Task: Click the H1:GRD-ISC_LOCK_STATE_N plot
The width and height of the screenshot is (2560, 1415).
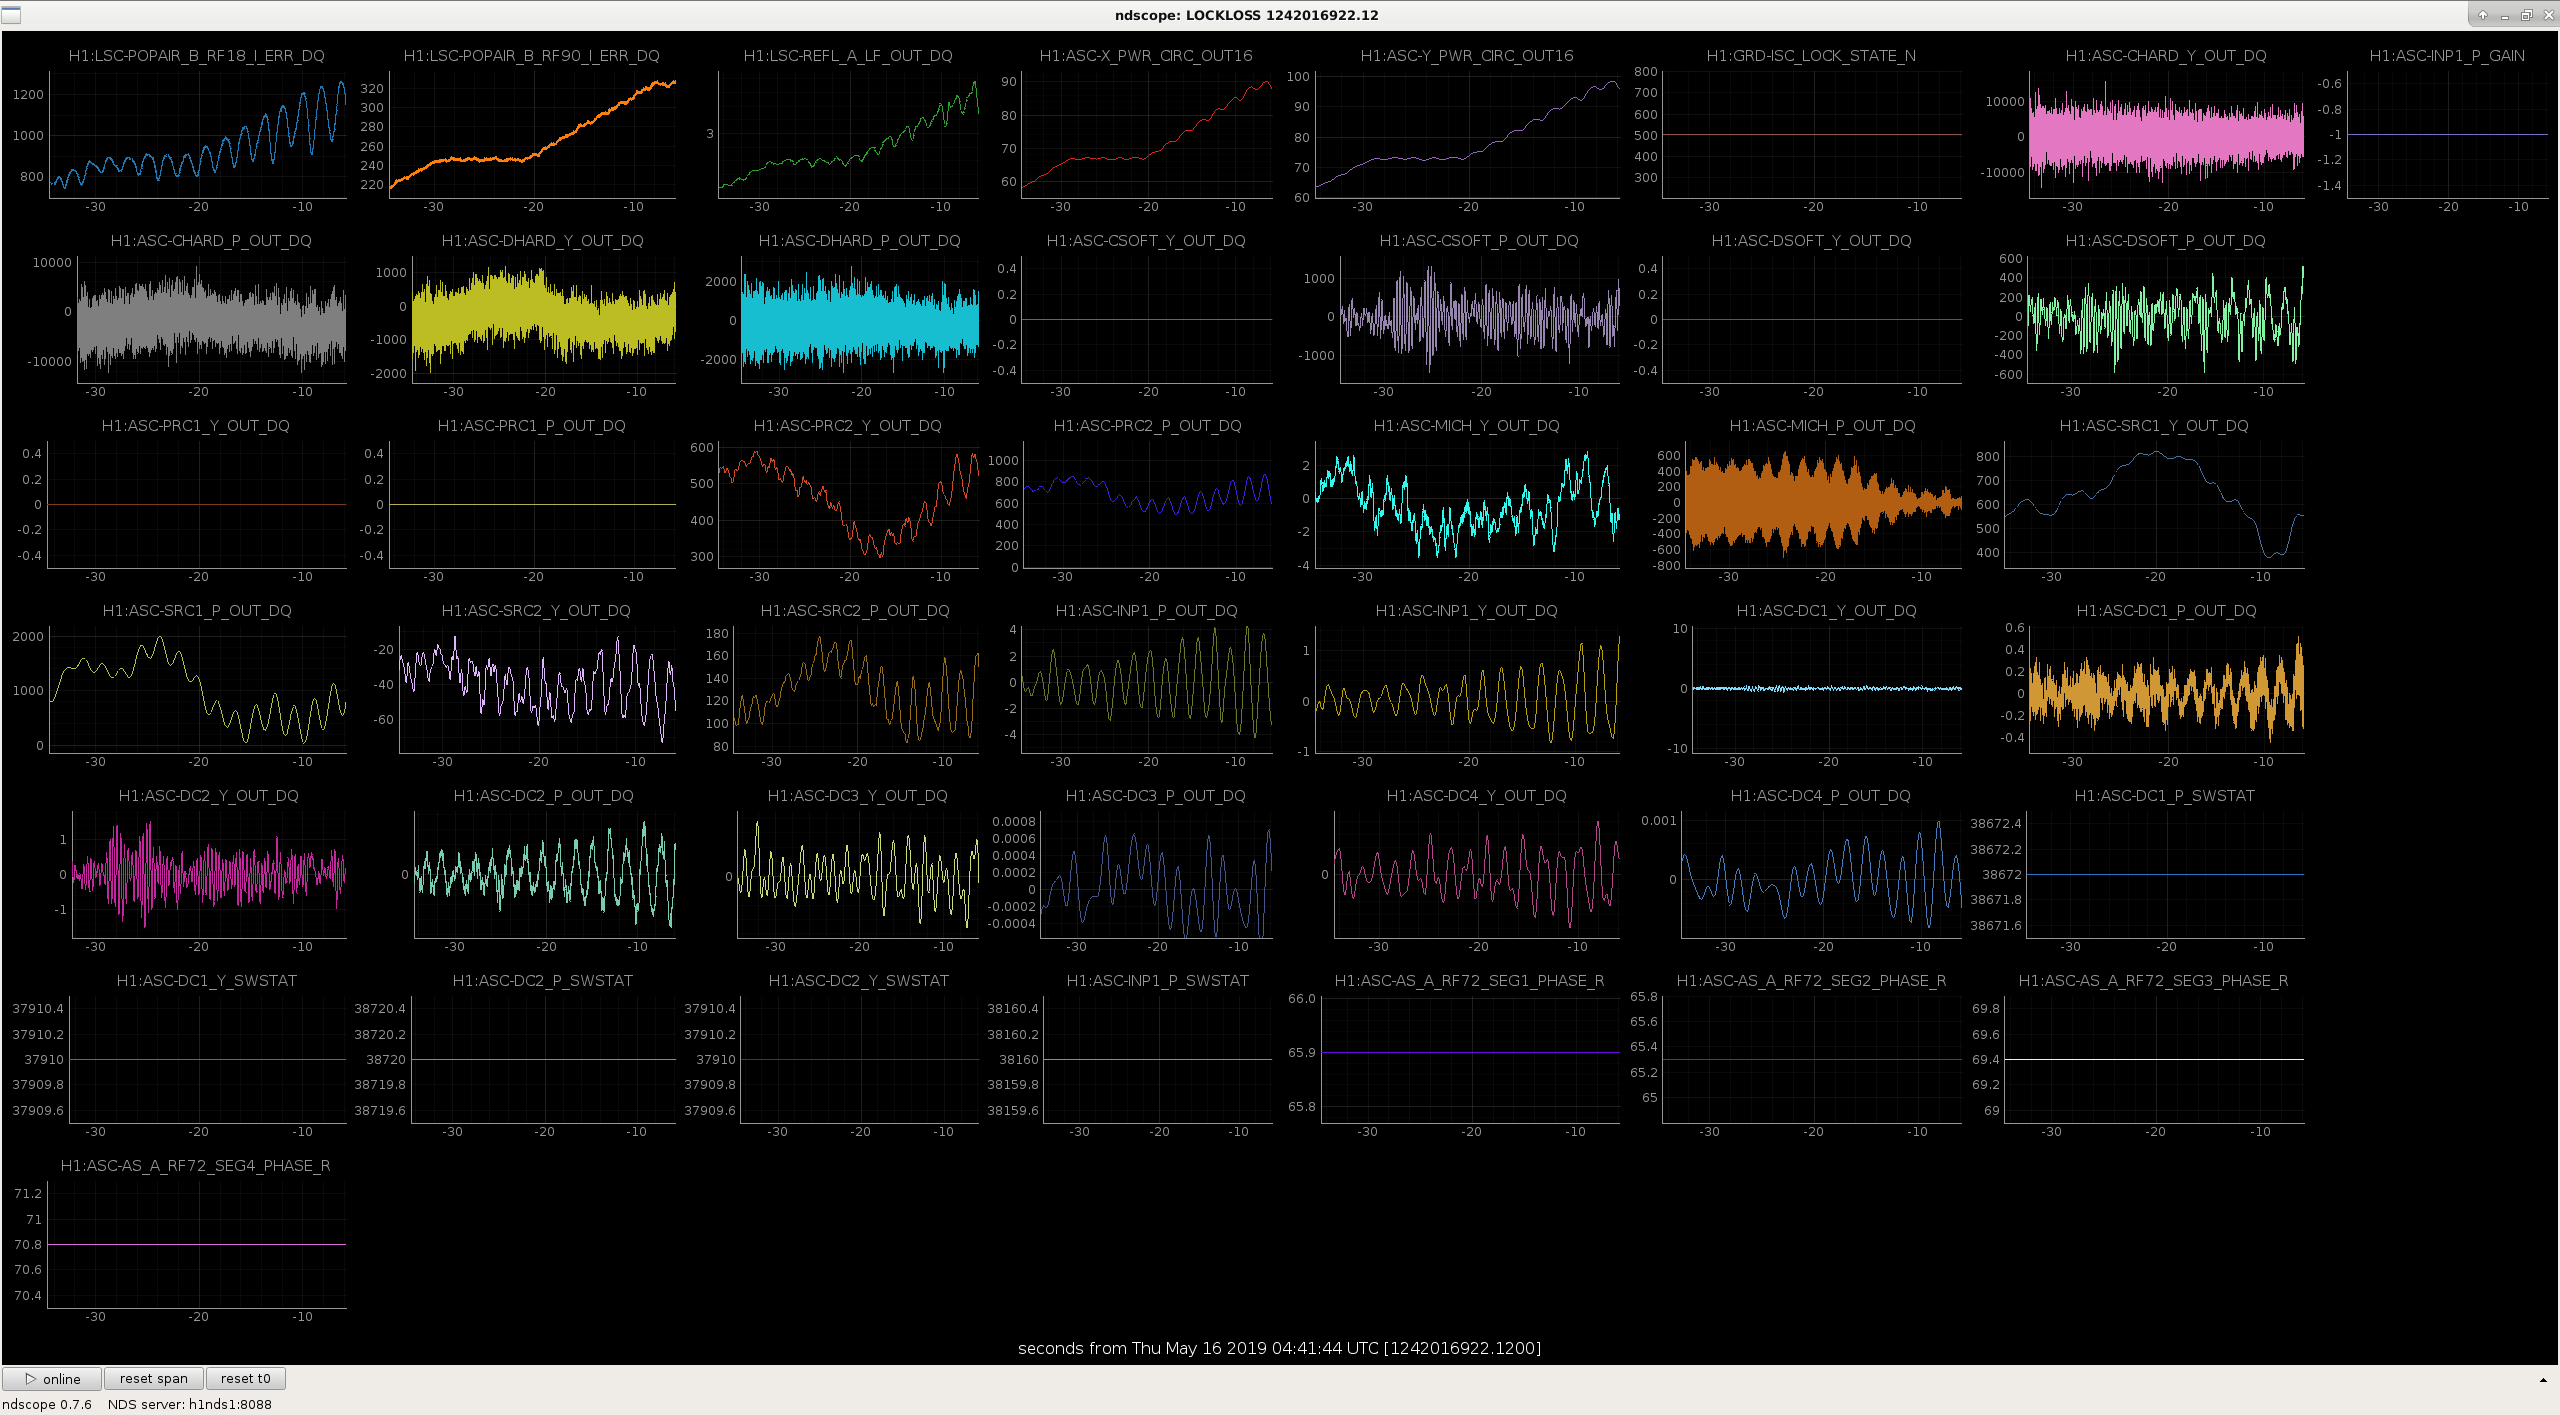Action: point(1812,134)
